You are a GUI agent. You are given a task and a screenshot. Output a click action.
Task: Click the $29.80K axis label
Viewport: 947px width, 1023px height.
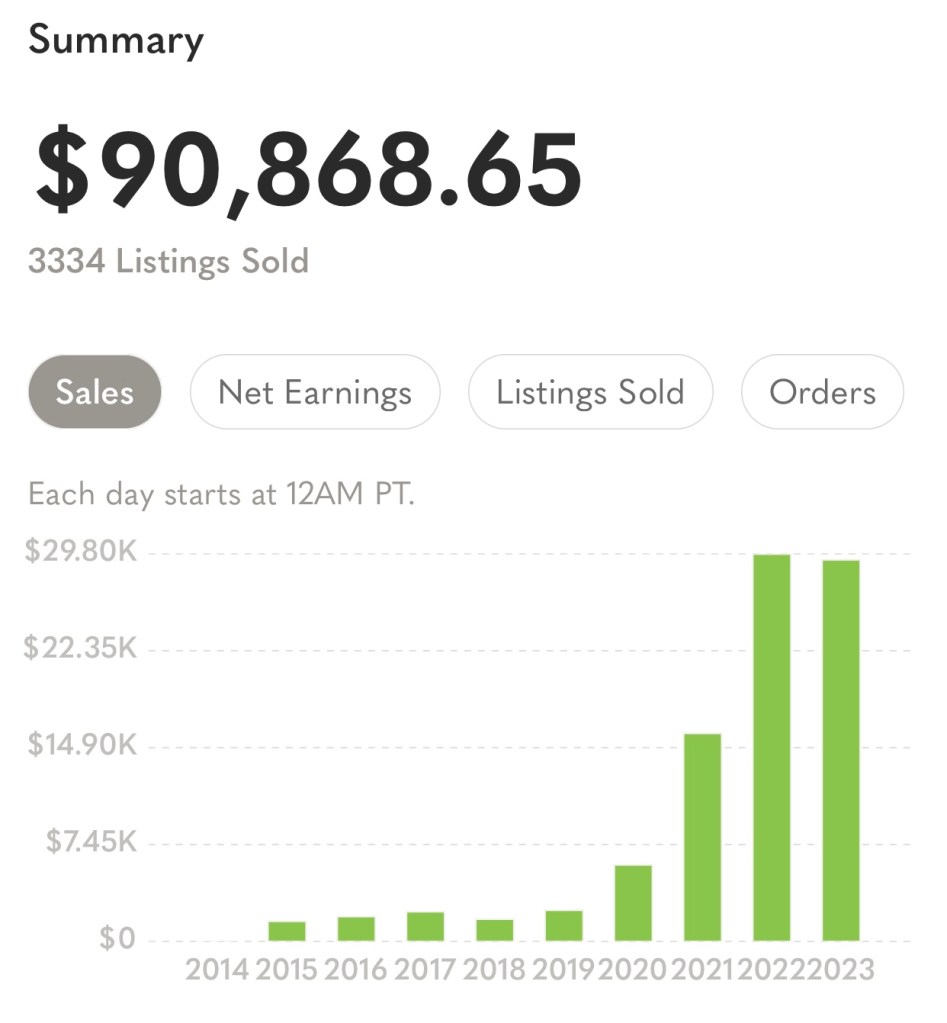click(x=81, y=551)
